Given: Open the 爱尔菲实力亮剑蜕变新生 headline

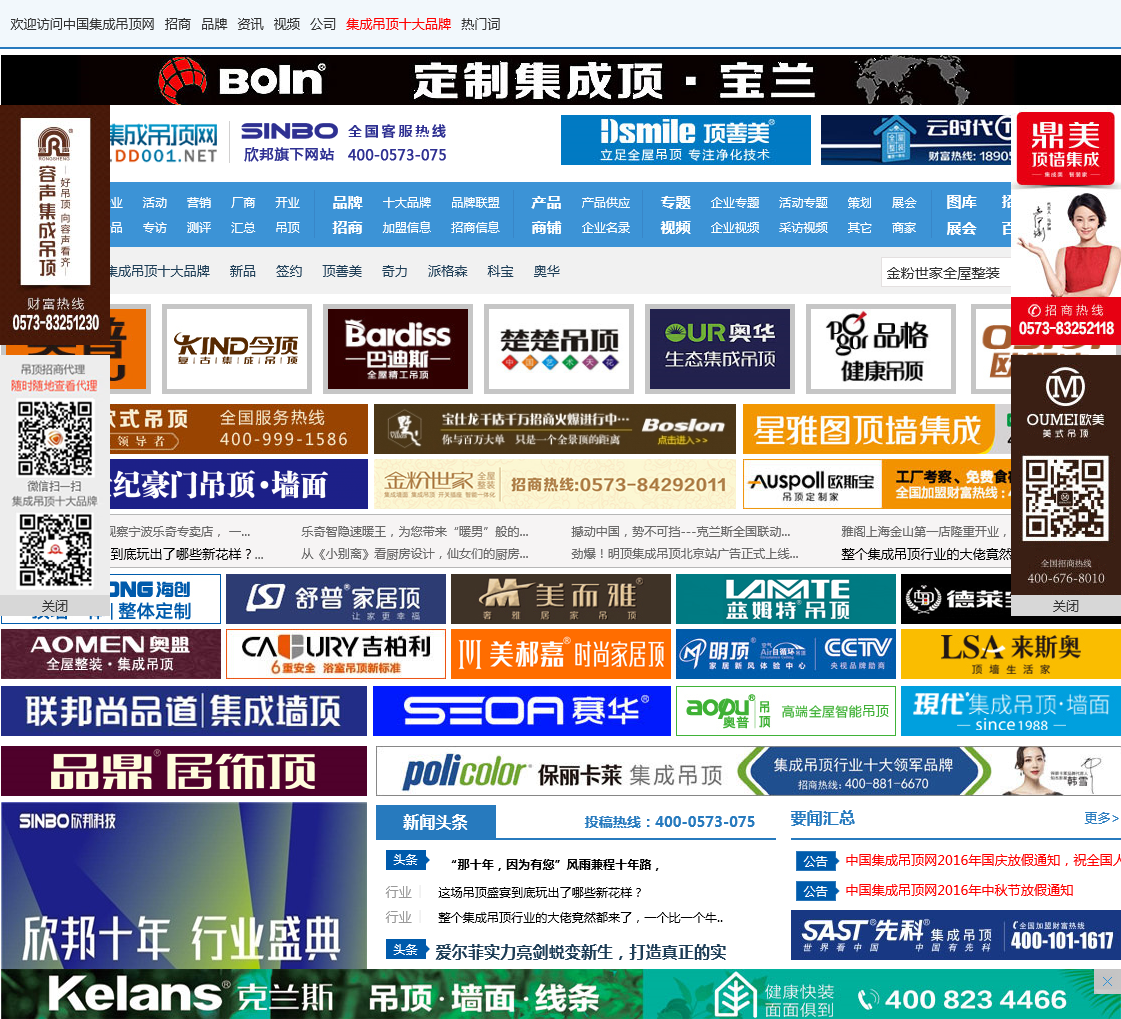Looking at the screenshot, I should (581, 952).
